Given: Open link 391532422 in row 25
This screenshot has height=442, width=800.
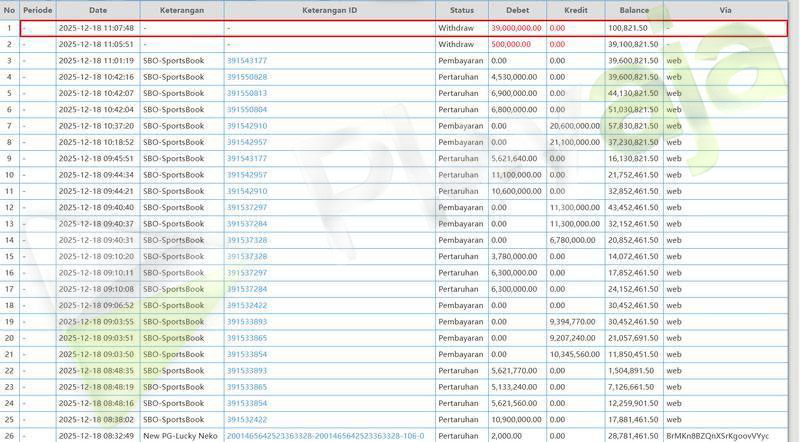Looking at the screenshot, I should [x=247, y=420].
